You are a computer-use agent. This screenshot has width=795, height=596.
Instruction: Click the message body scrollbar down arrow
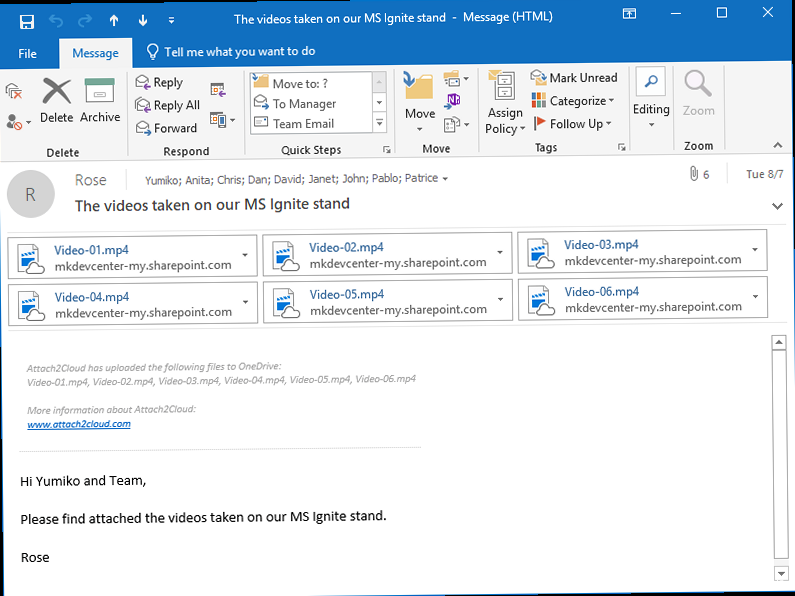(x=781, y=573)
